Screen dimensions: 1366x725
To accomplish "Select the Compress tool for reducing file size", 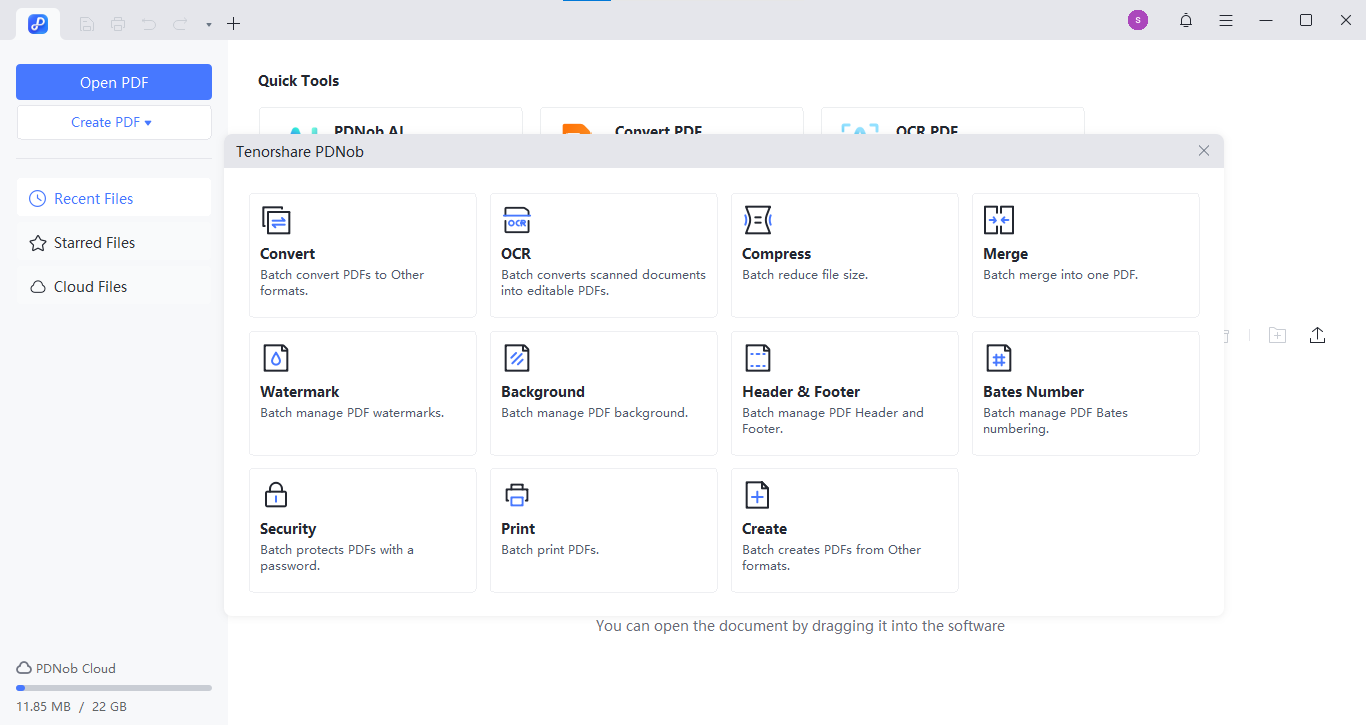I will (x=844, y=255).
